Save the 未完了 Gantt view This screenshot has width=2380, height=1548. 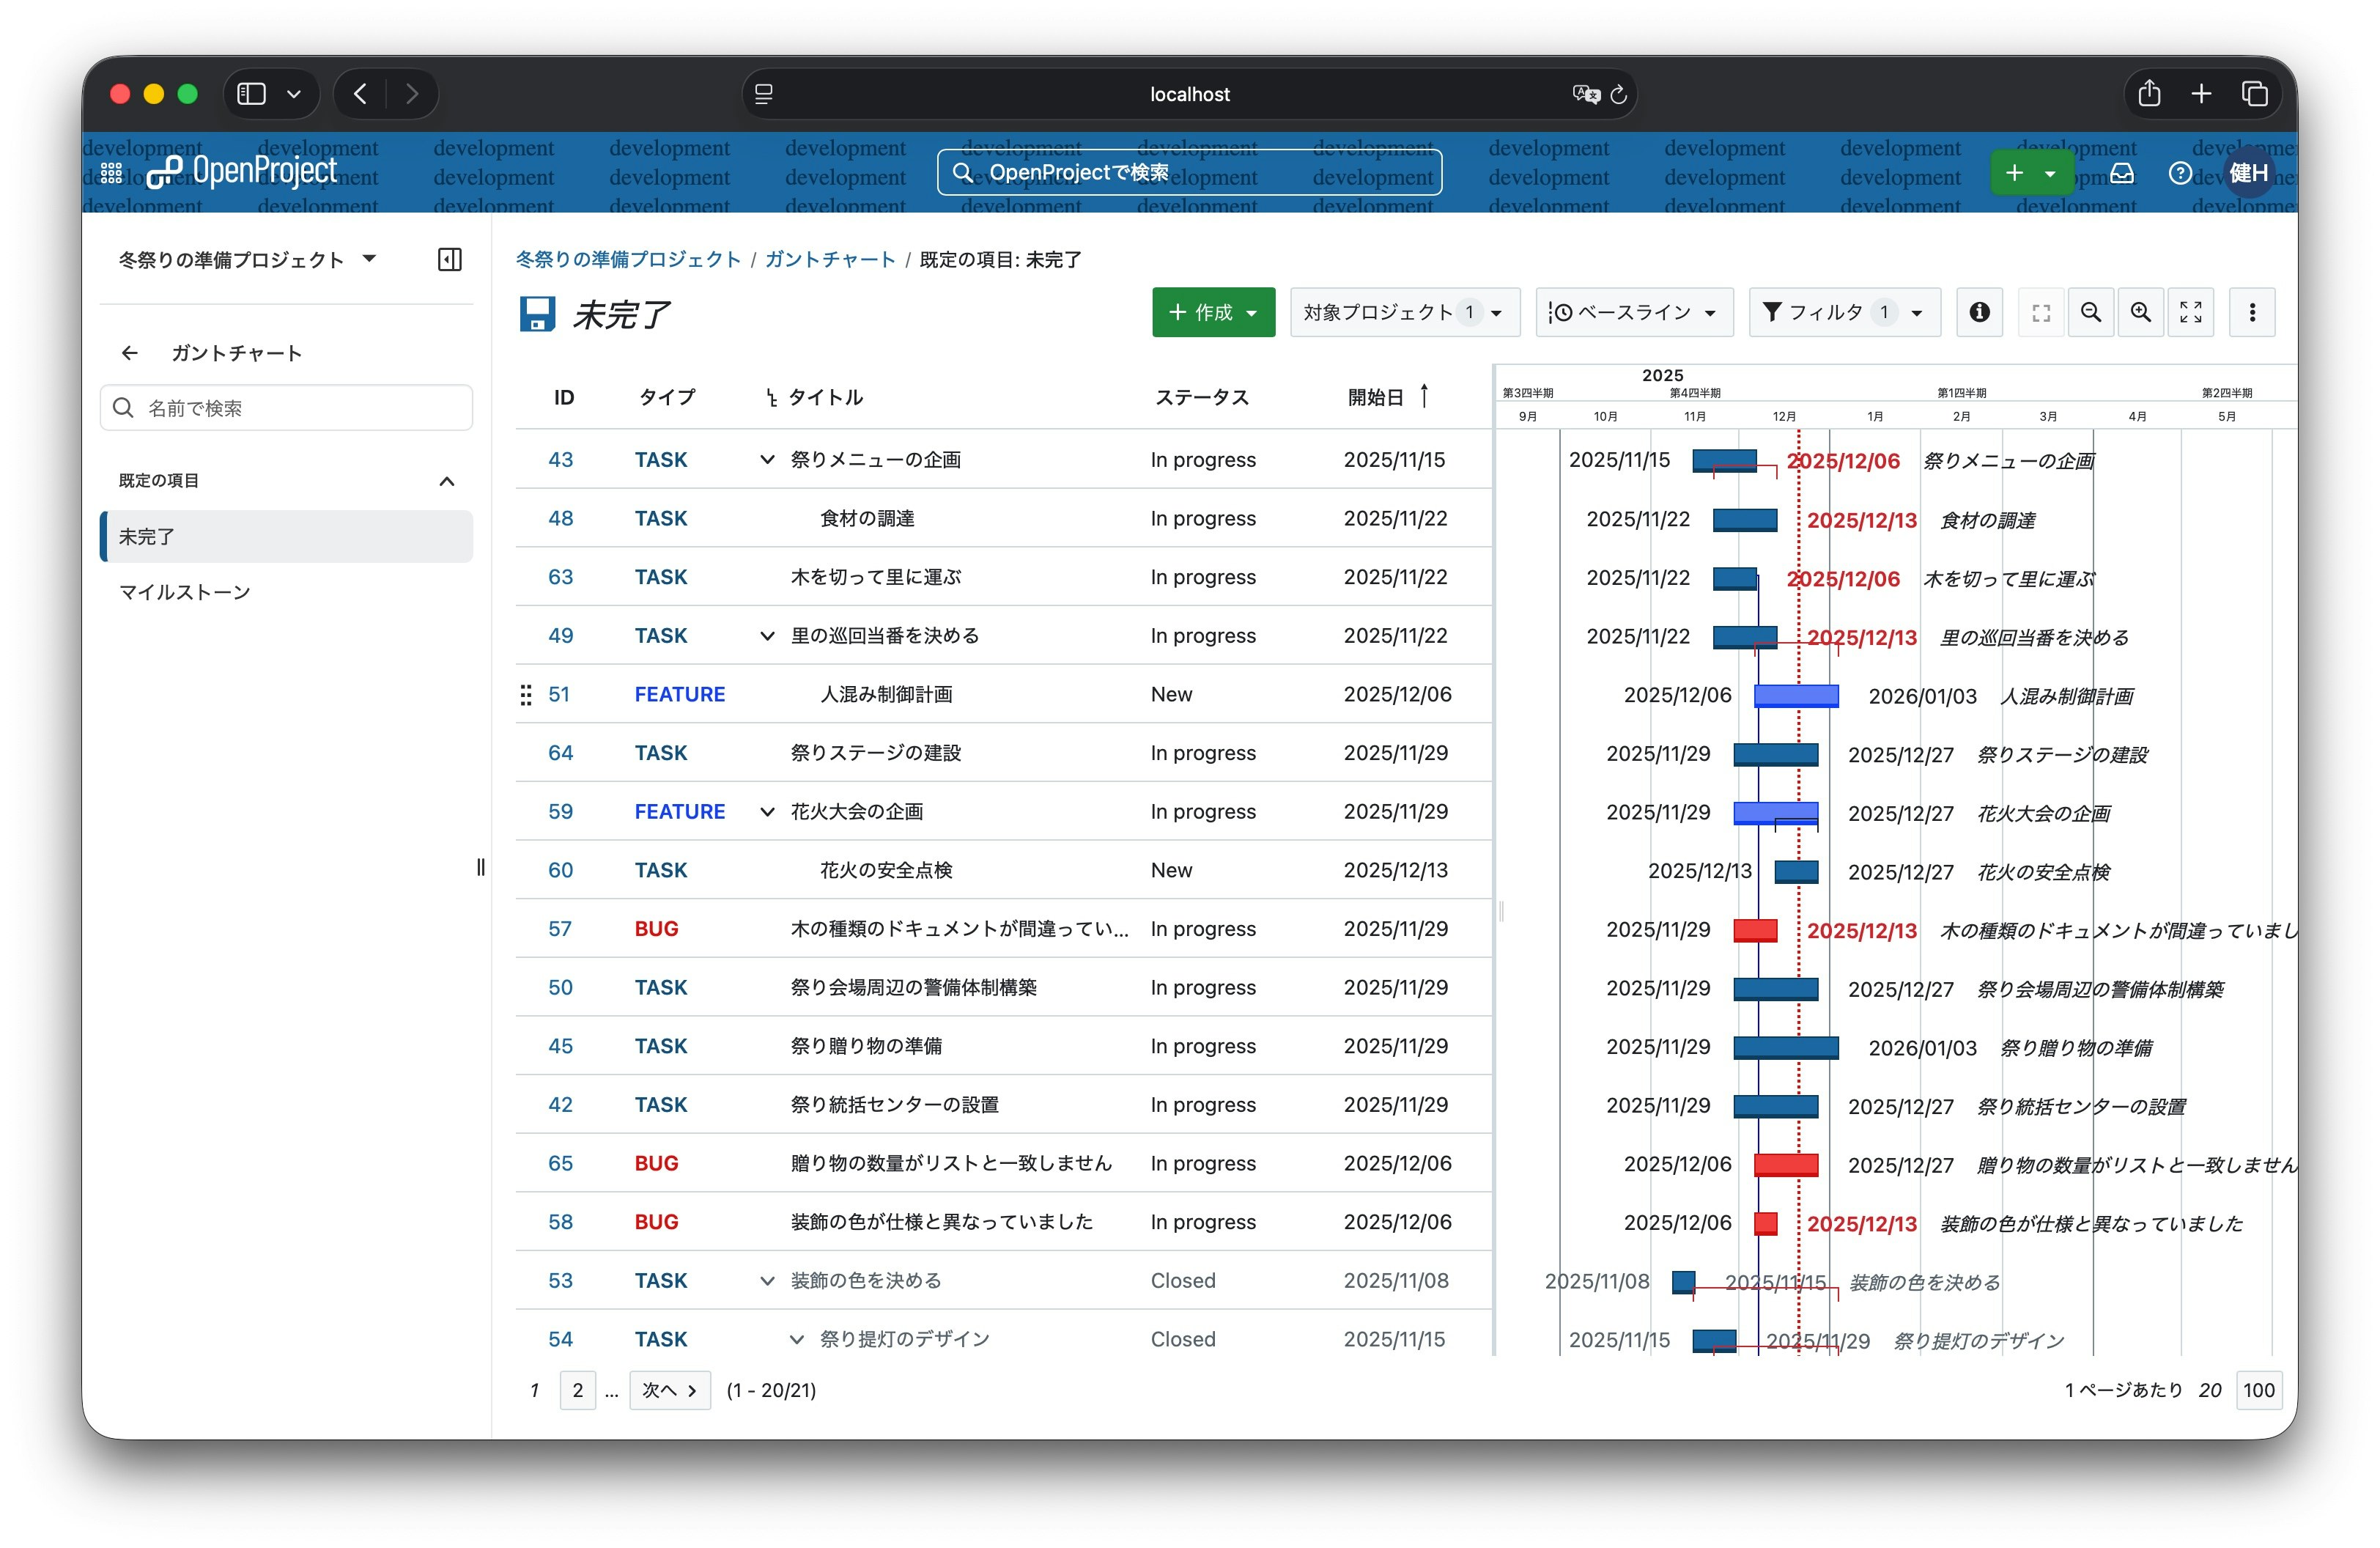point(538,314)
